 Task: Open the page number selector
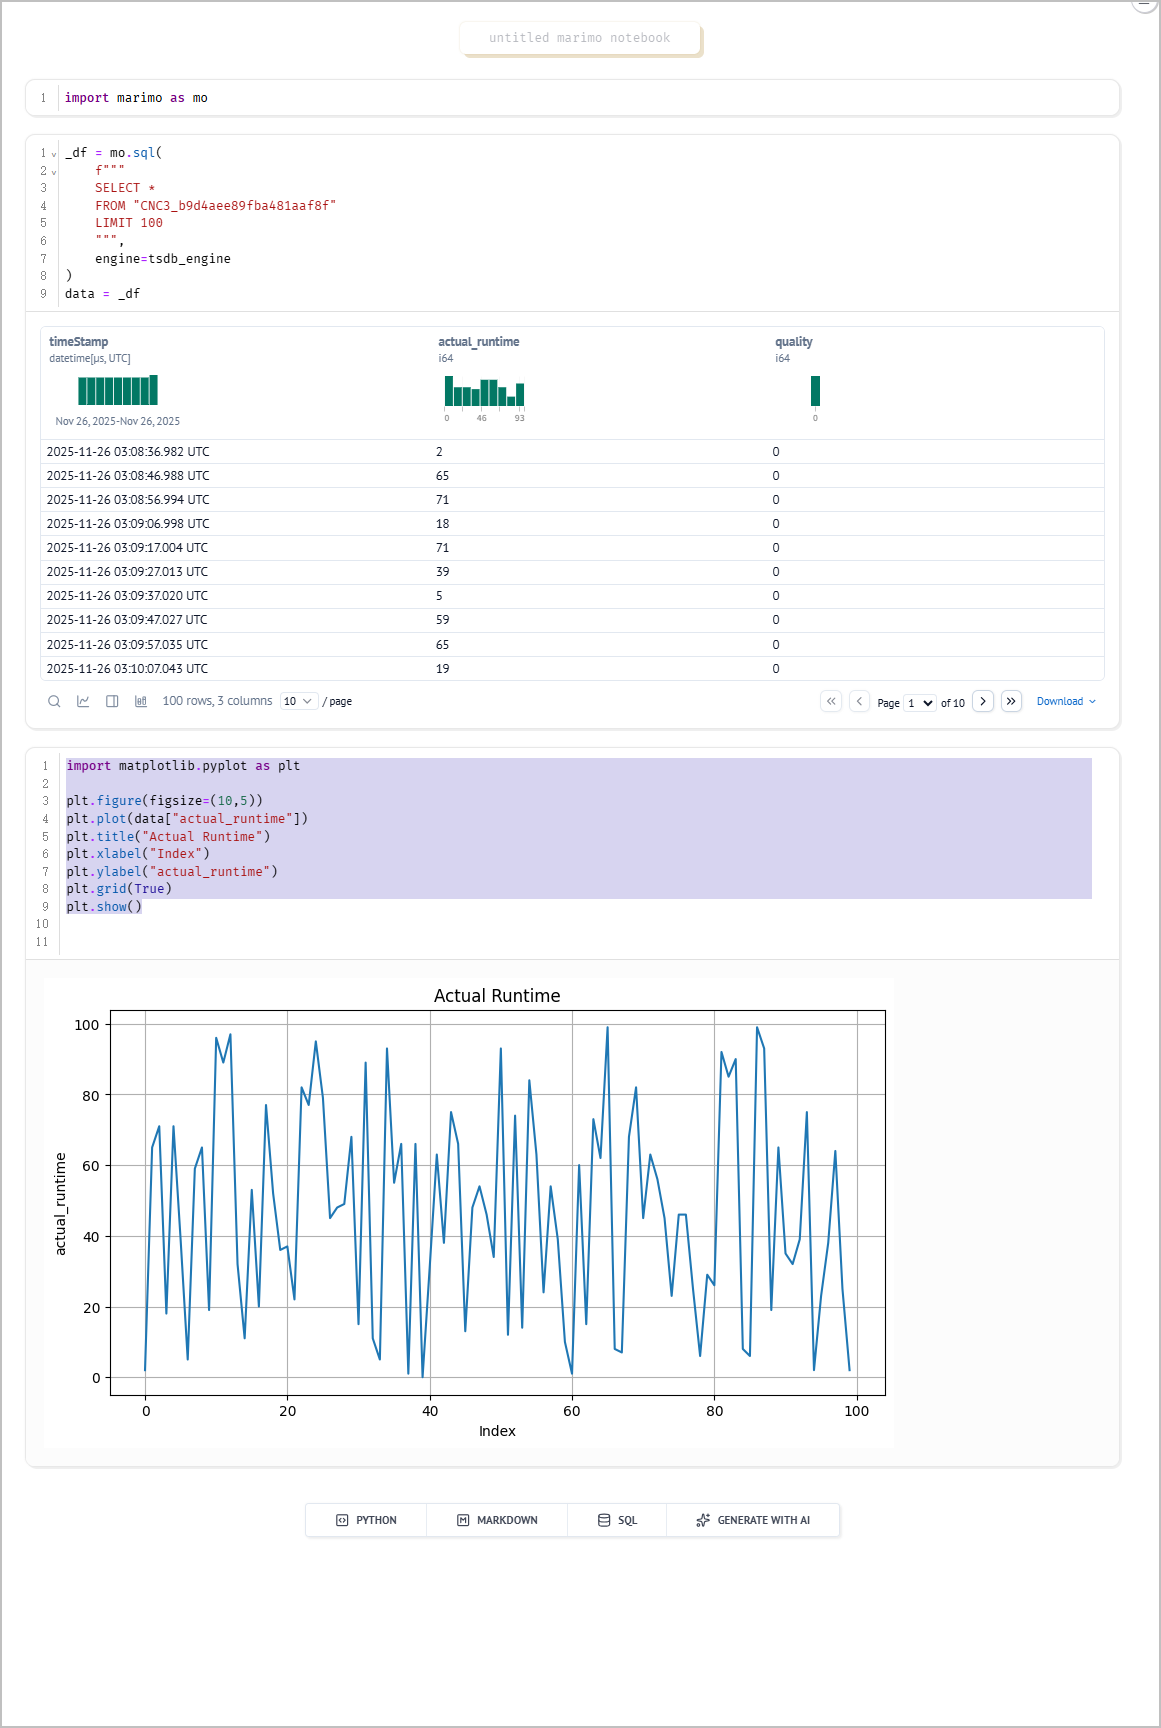click(920, 703)
